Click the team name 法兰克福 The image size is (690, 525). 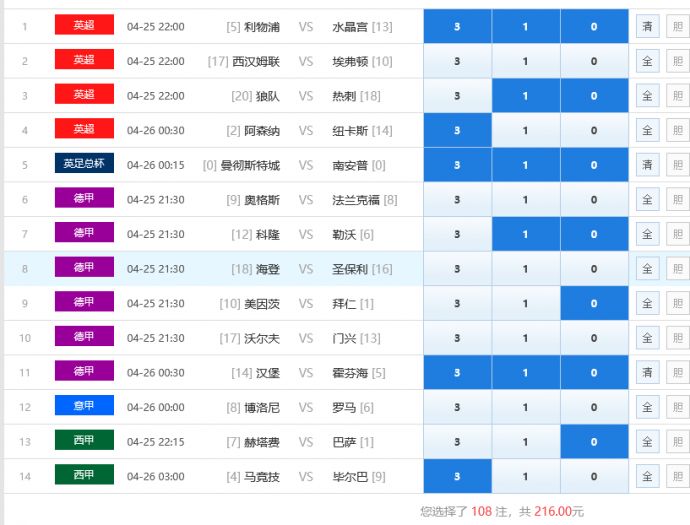pyautogui.click(x=356, y=200)
